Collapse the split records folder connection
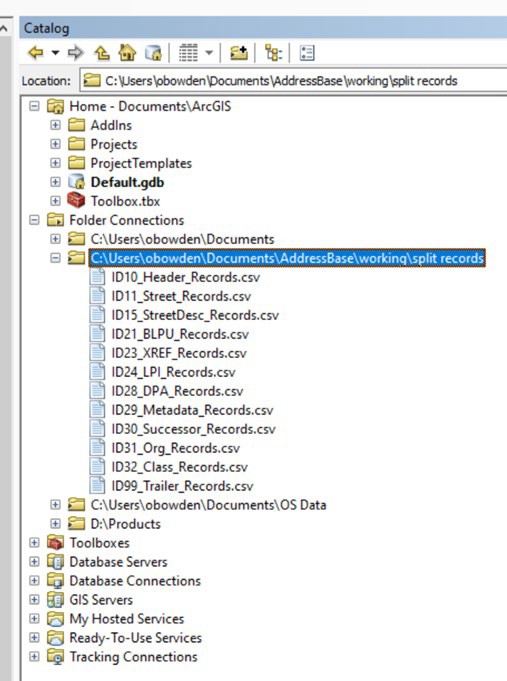Screen dimensions: 507x681 [x=55, y=258]
